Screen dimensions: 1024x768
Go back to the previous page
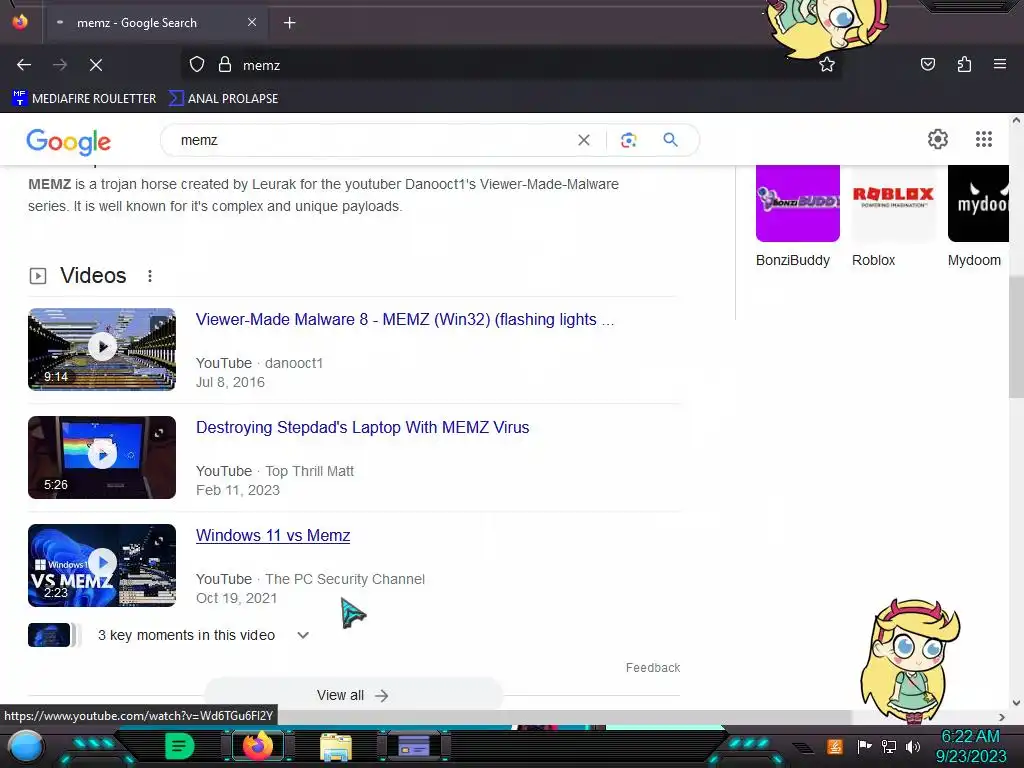pyautogui.click(x=24, y=65)
